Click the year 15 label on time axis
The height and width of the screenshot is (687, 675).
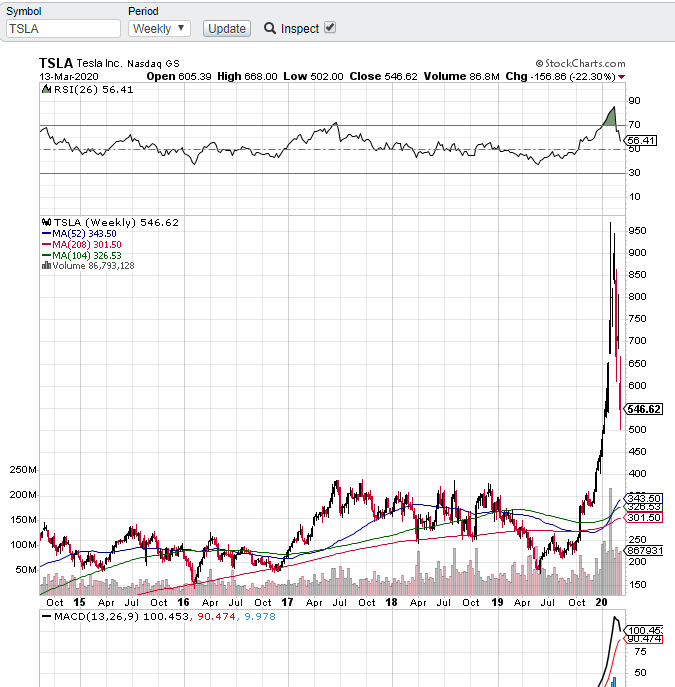[79, 602]
